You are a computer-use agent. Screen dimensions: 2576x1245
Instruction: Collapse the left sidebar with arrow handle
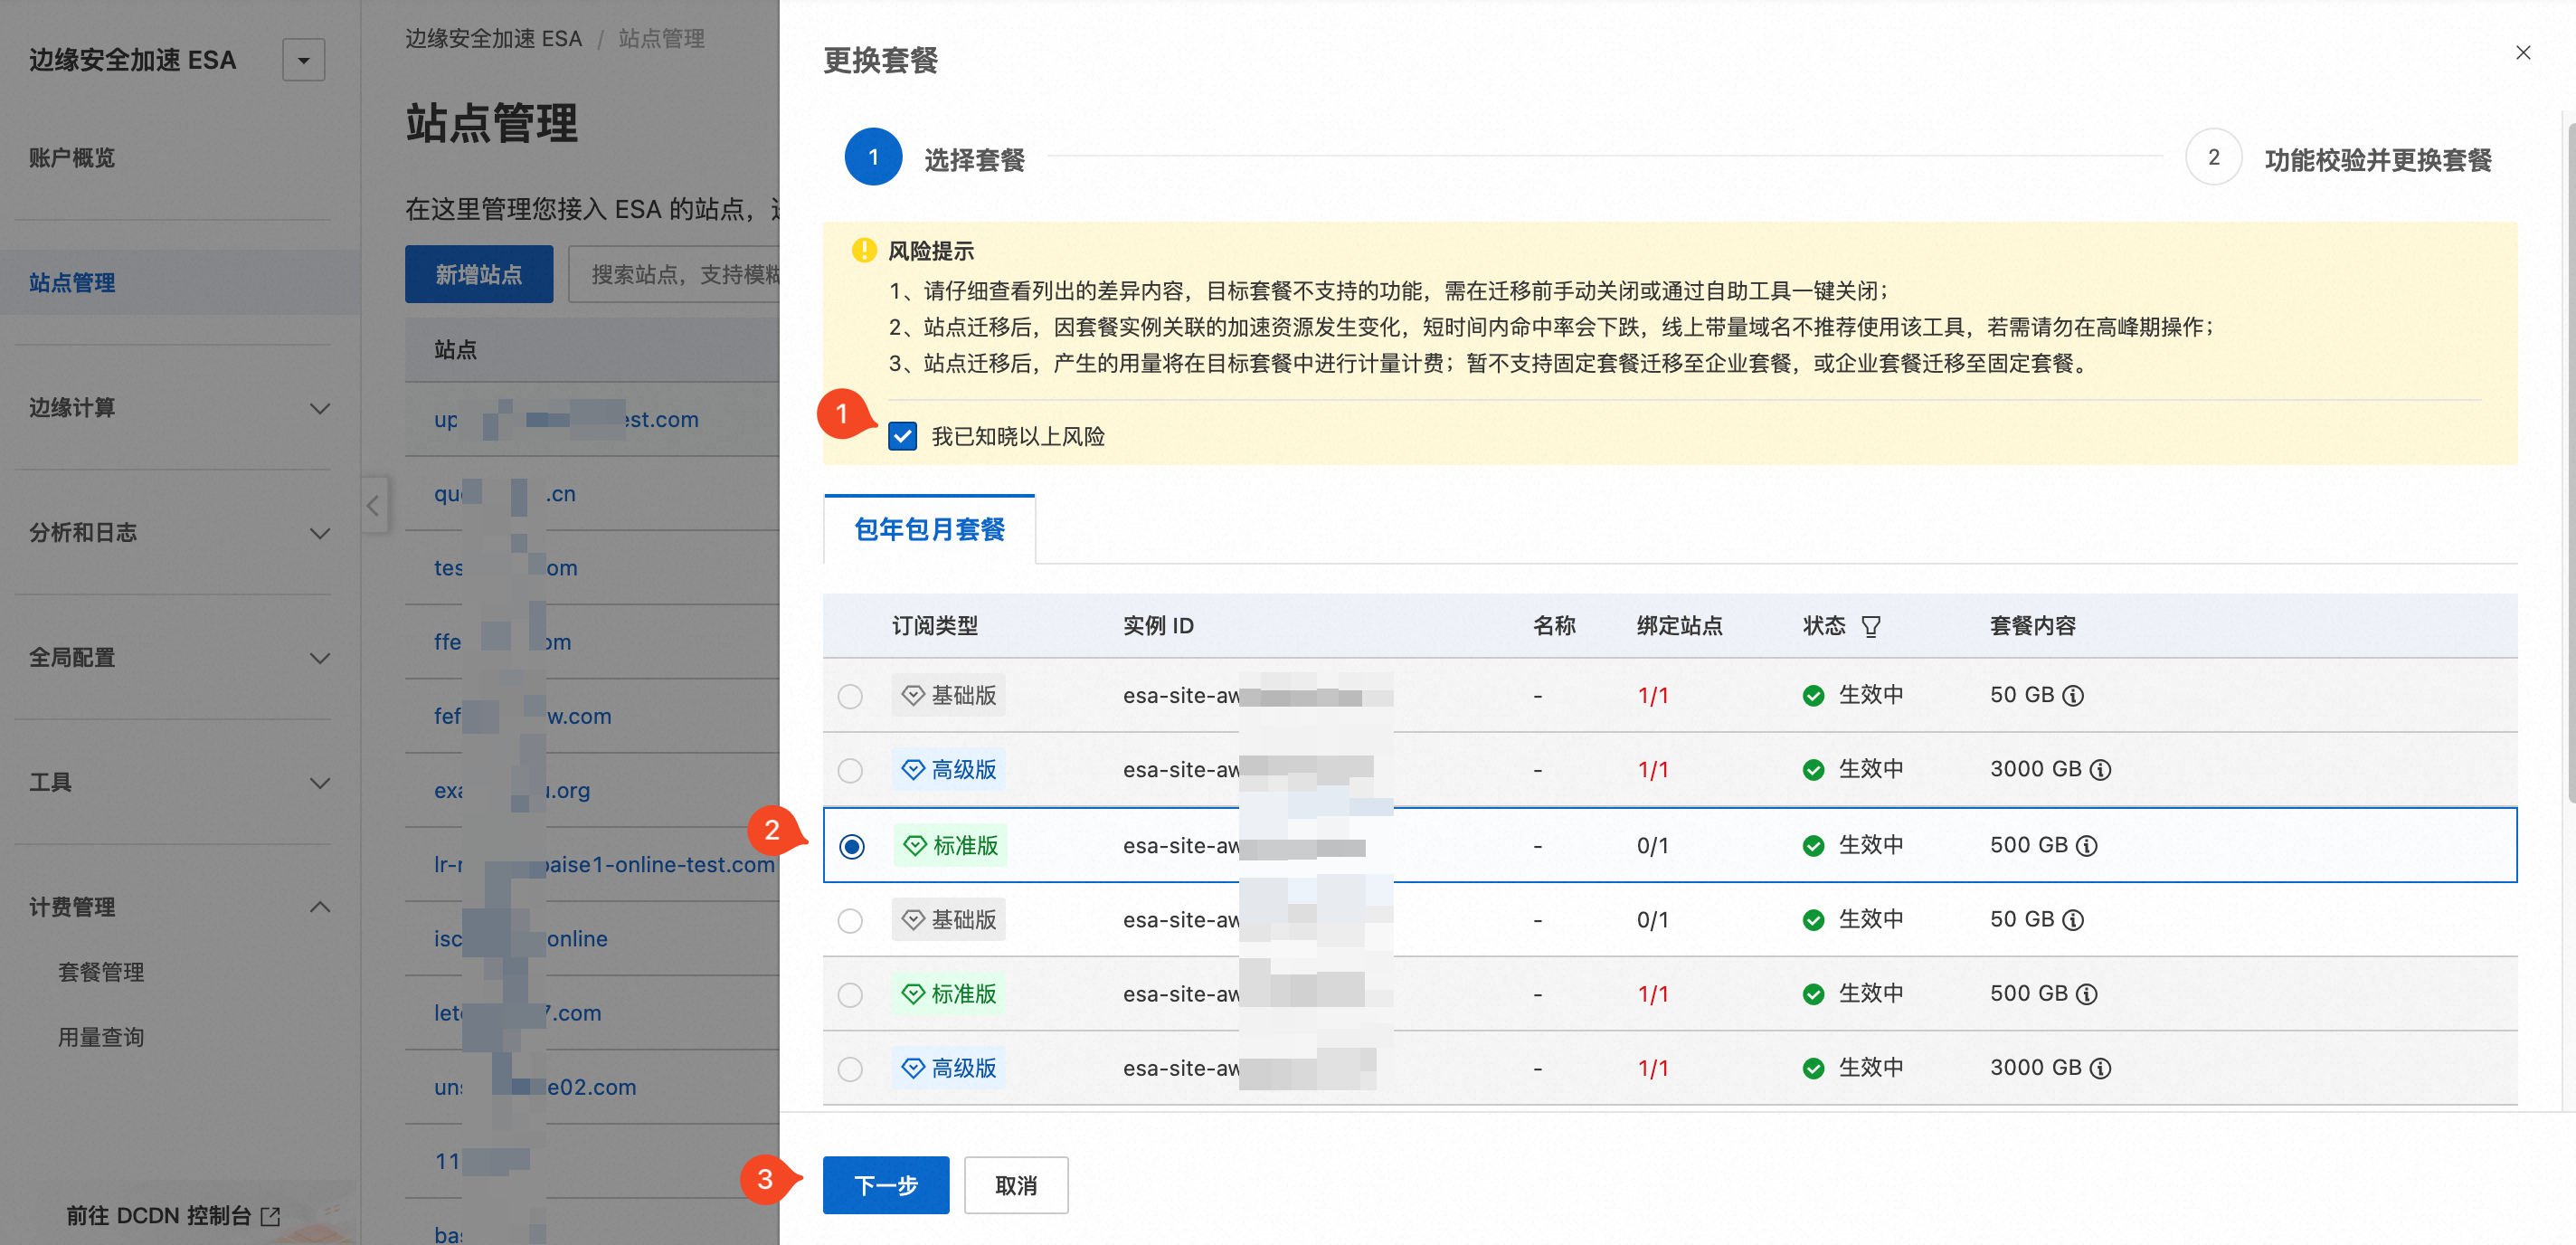(373, 505)
